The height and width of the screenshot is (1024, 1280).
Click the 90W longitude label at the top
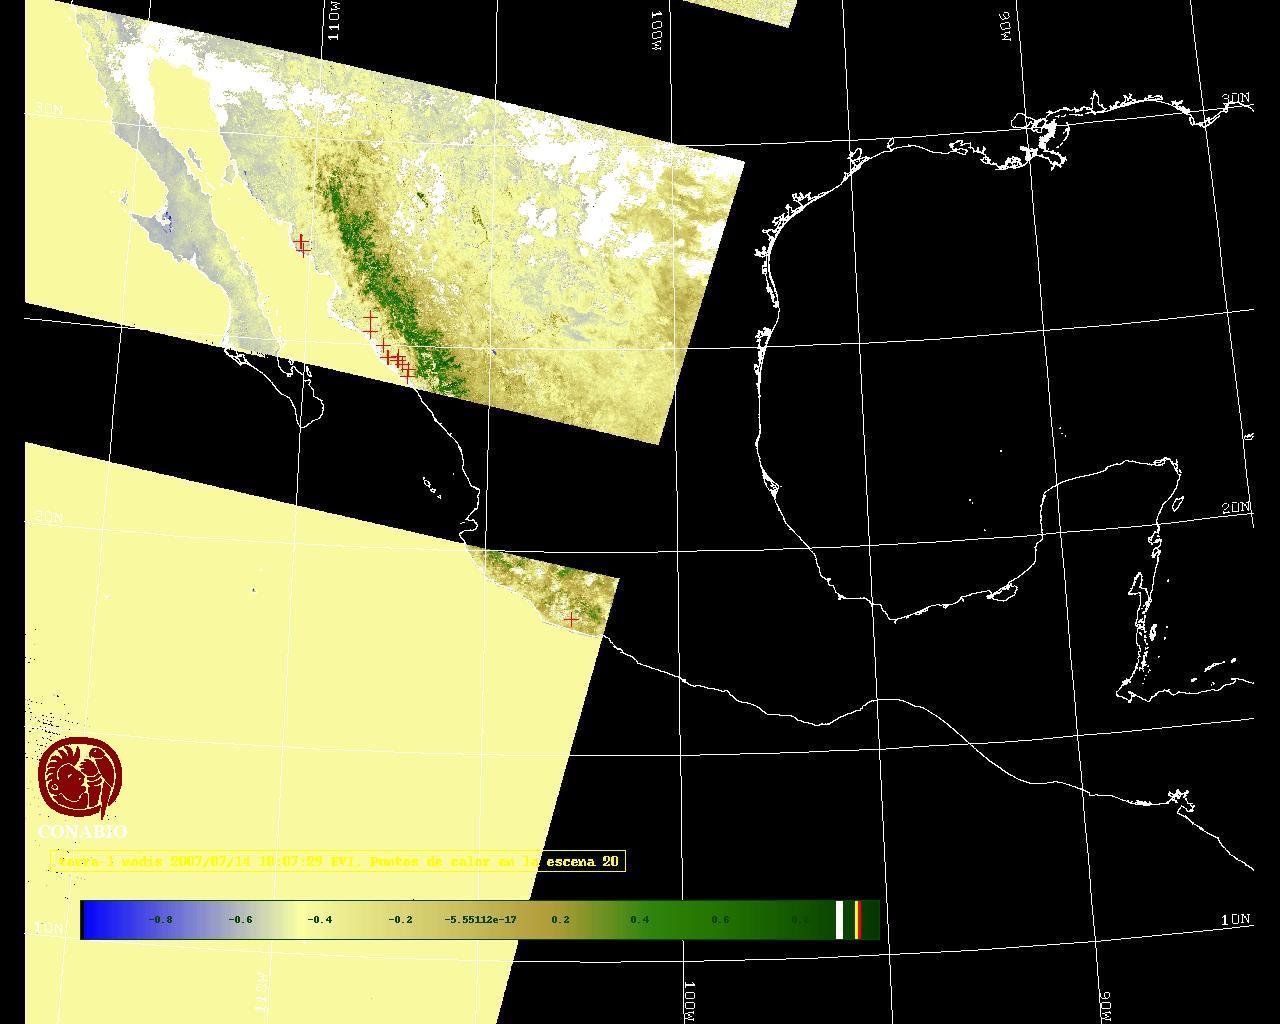tap(1005, 27)
